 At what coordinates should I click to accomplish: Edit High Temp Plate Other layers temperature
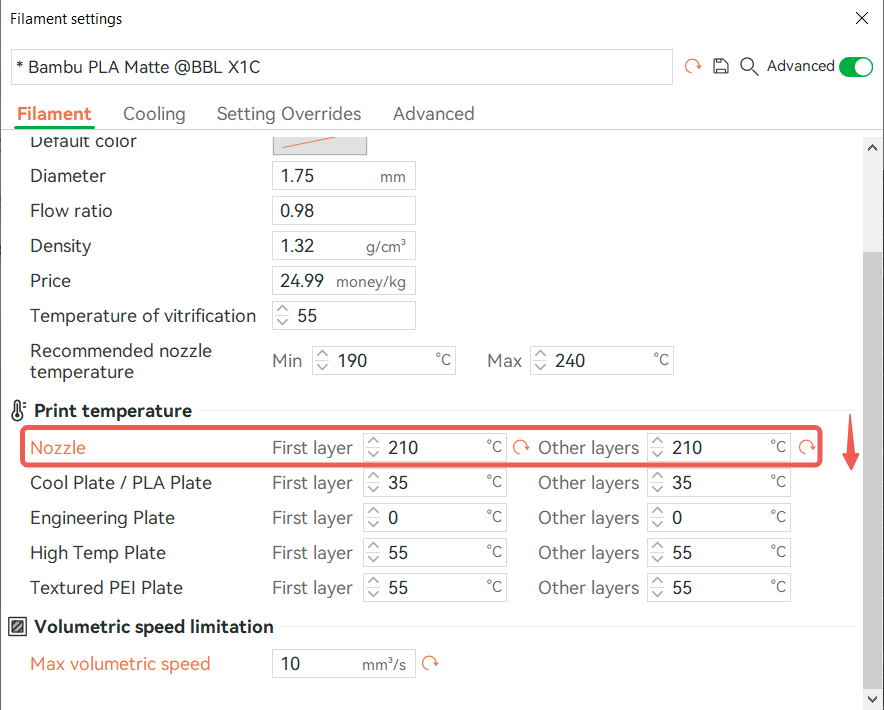pos(719,553)
